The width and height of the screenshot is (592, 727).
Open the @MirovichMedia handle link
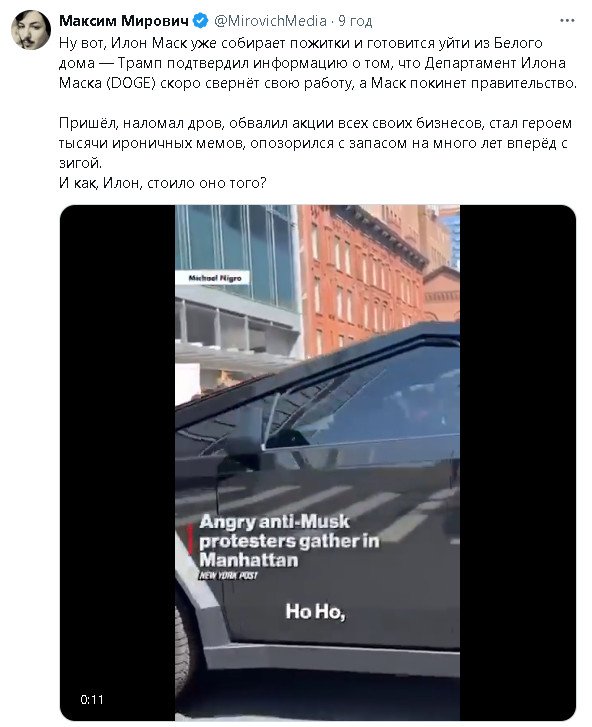click(x=270, y=21)
